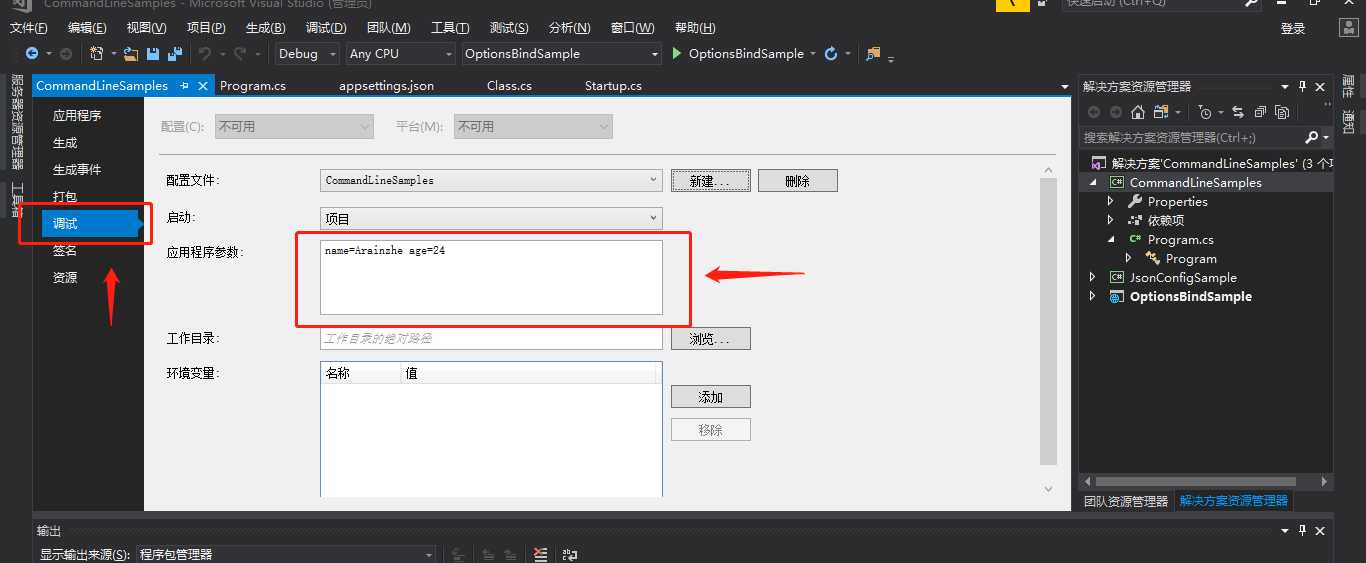Switch to the Startup.cs tab
The image size is (1366, 563).
tap(613, 86)
